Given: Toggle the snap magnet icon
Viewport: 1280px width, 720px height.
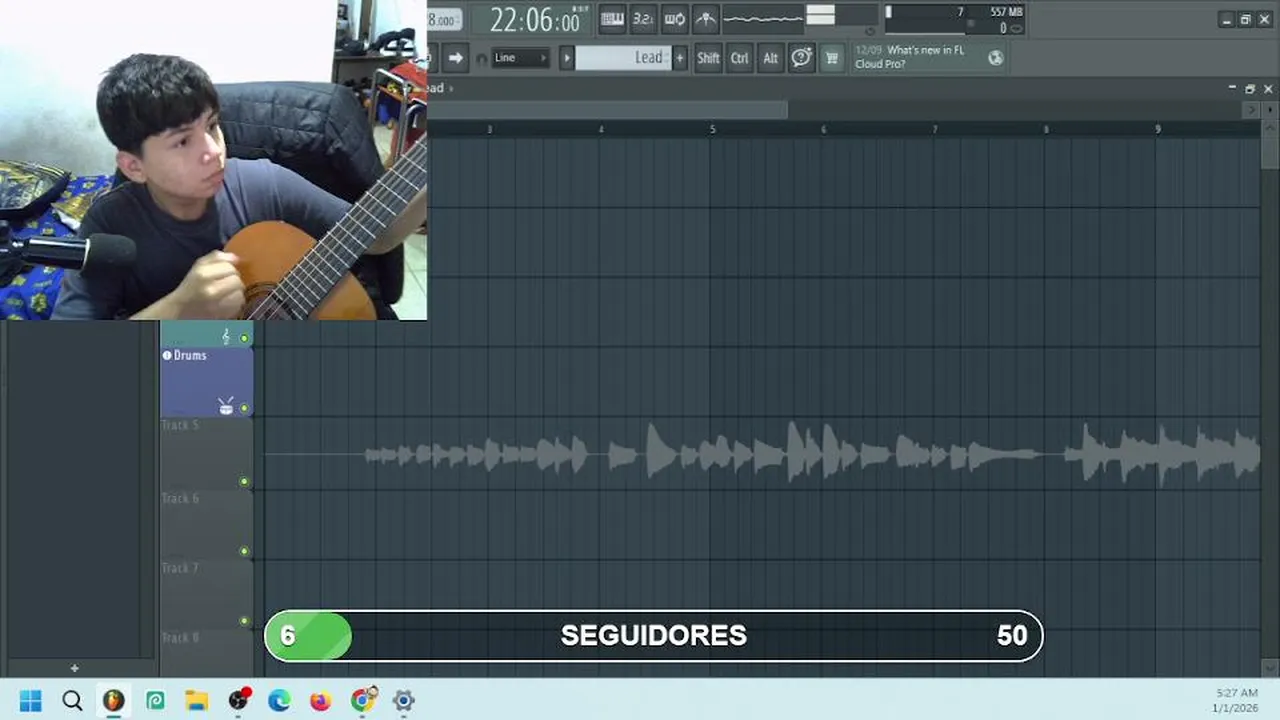Looking at the screenshot, I should (481, 59).
